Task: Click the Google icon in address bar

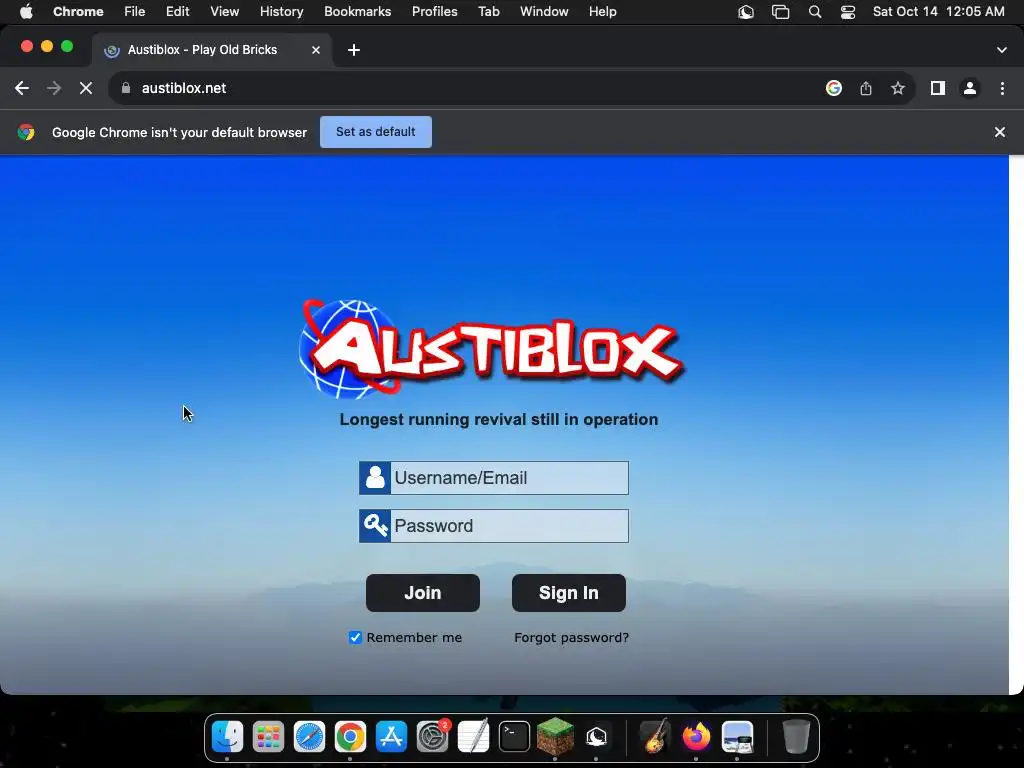Action: (833, 88)
